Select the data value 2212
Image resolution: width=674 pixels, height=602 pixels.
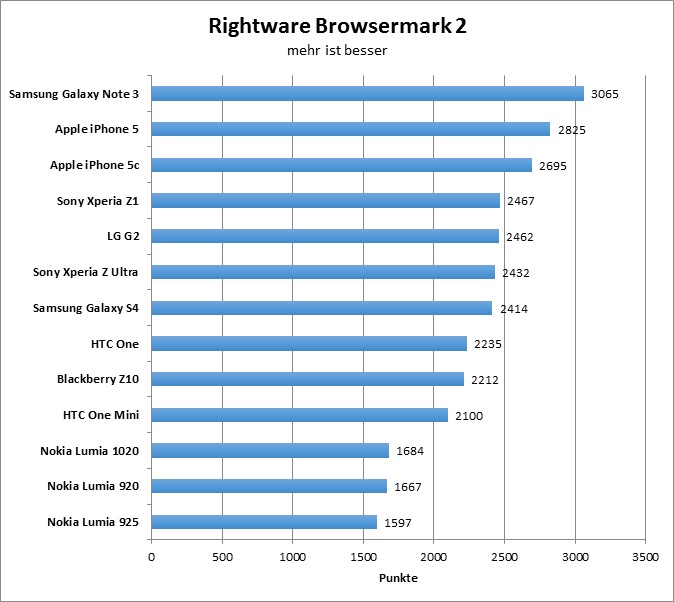(485, 380)
